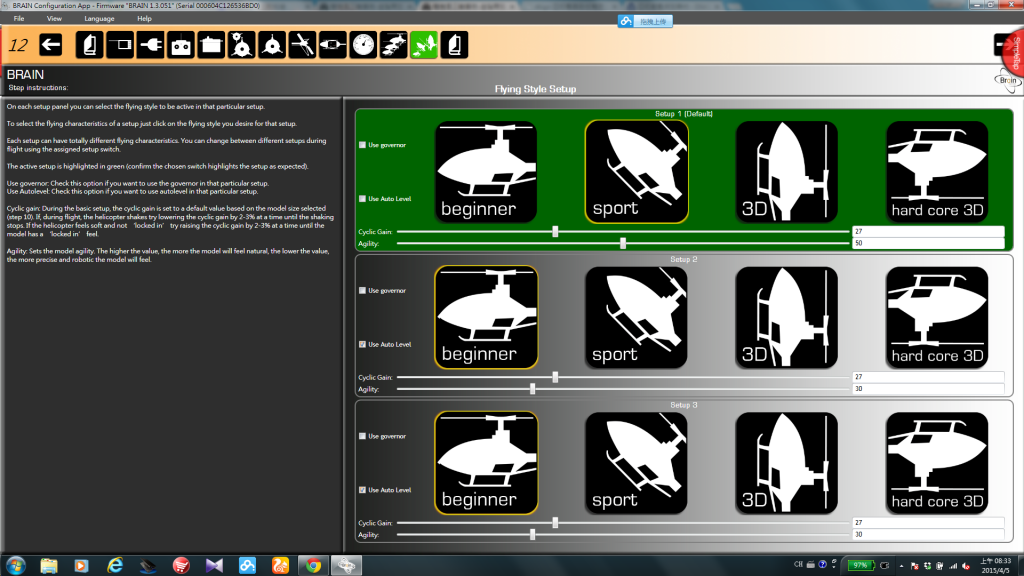Choose 3D style in Setup 1
Viewport: 1024px width, 576px height.
tap(786, 172)
